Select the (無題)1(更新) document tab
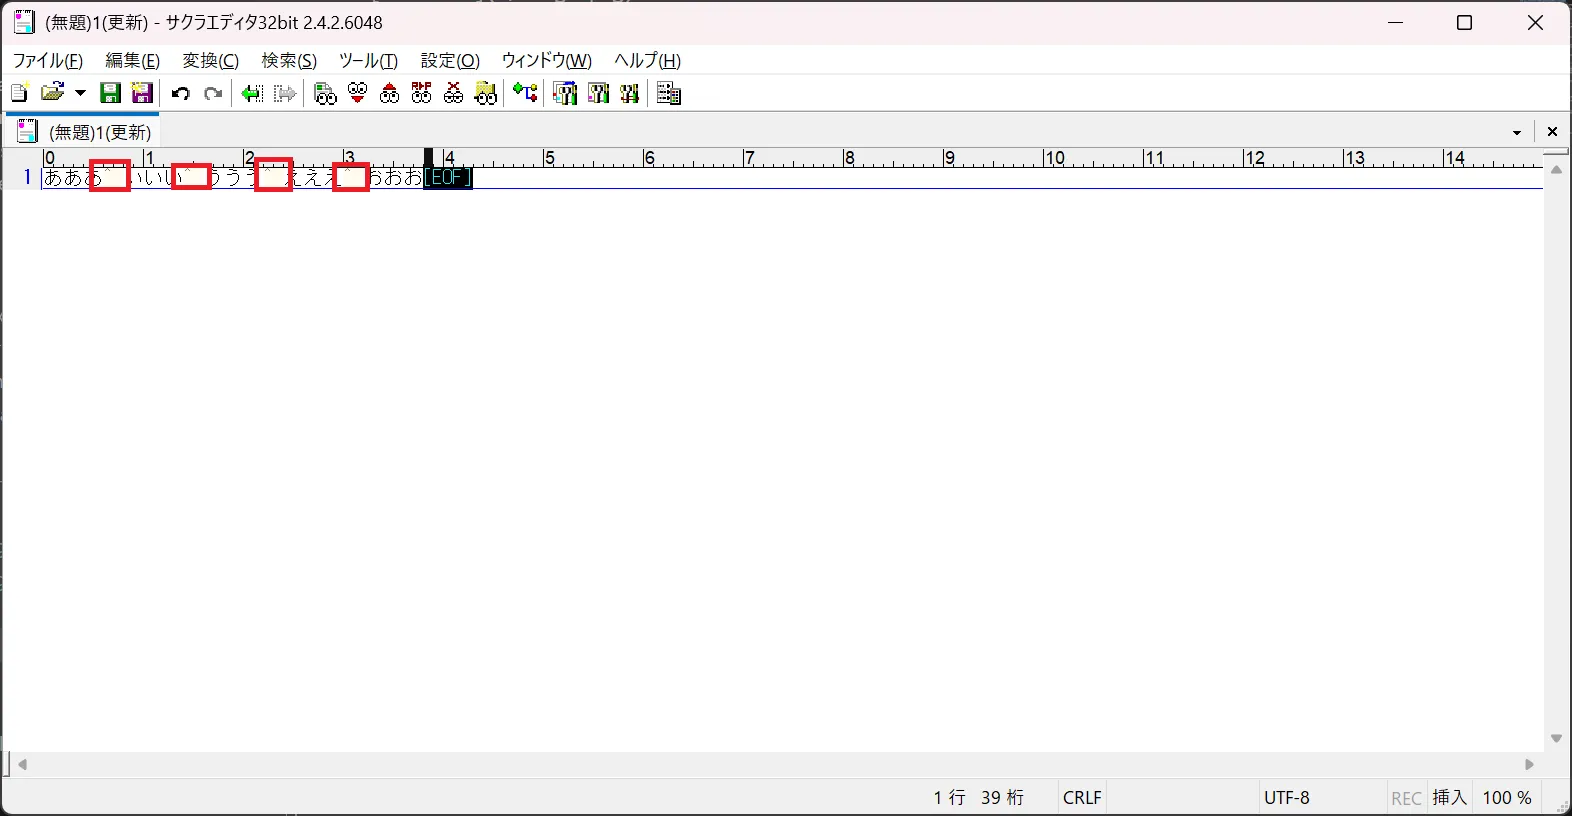 pos(84,131)
